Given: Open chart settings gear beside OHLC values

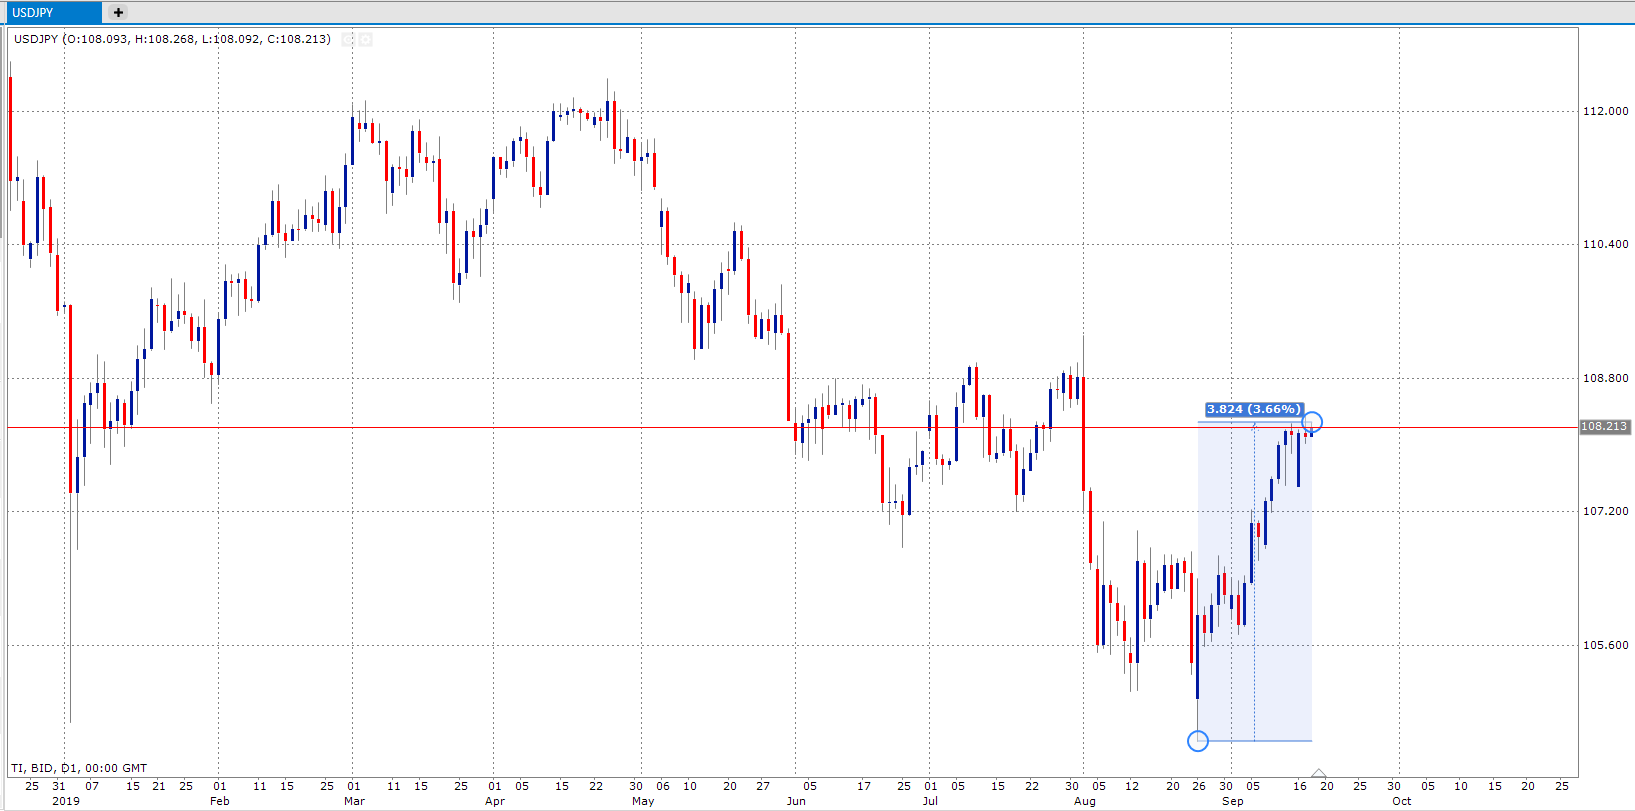Looking at the screenshot, I should 366,40.
